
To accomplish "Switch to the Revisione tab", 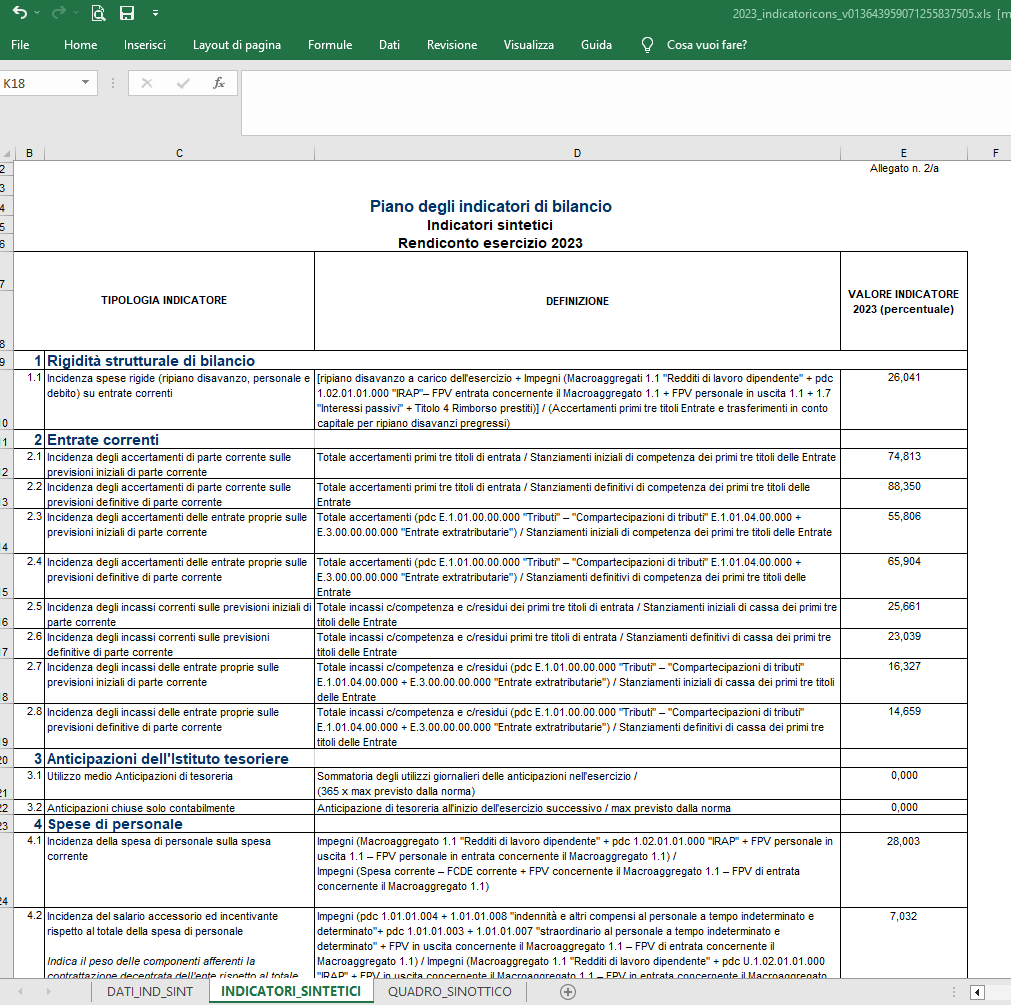I will (x=452, y=44).
